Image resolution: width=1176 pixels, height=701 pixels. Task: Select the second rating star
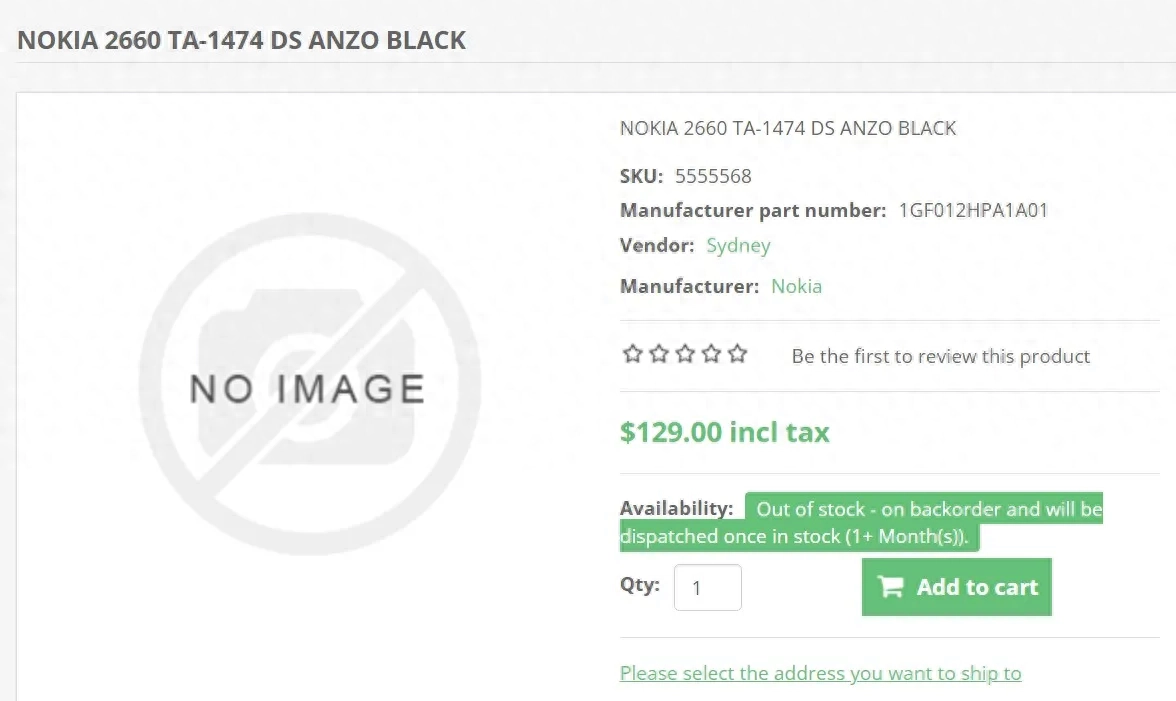659,354
